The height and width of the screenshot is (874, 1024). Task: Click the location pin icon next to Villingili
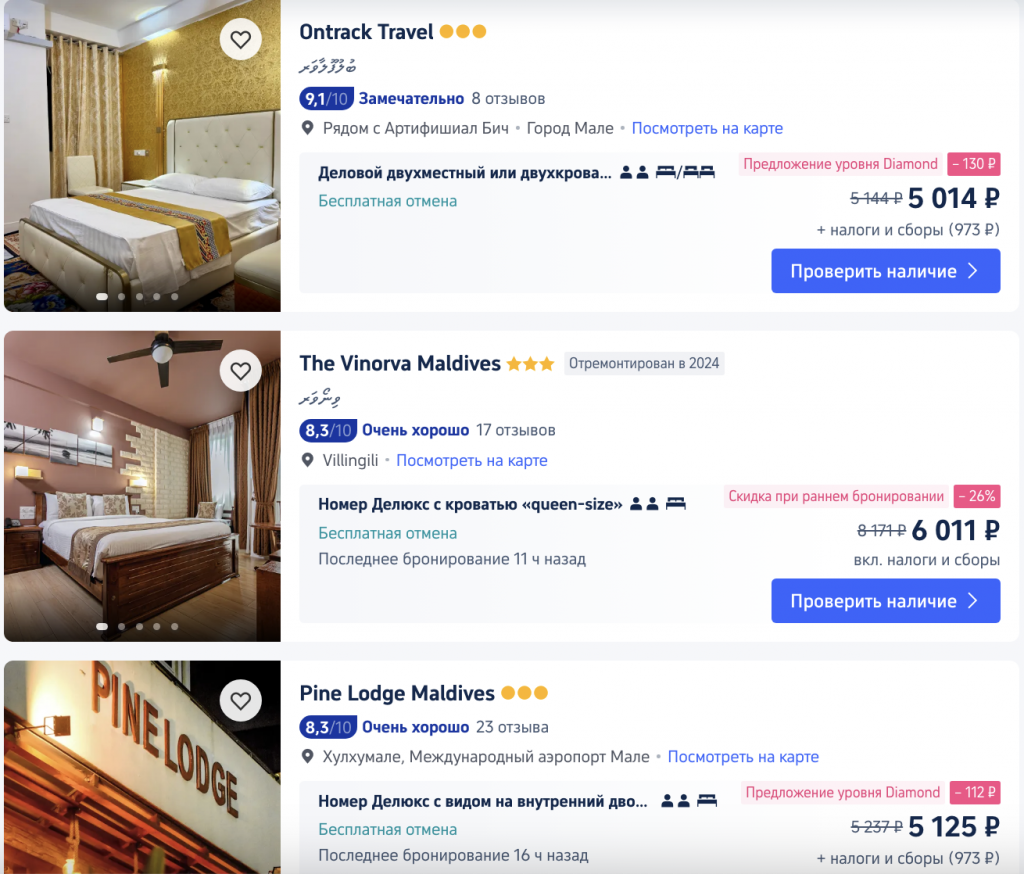tap(307, 461)
